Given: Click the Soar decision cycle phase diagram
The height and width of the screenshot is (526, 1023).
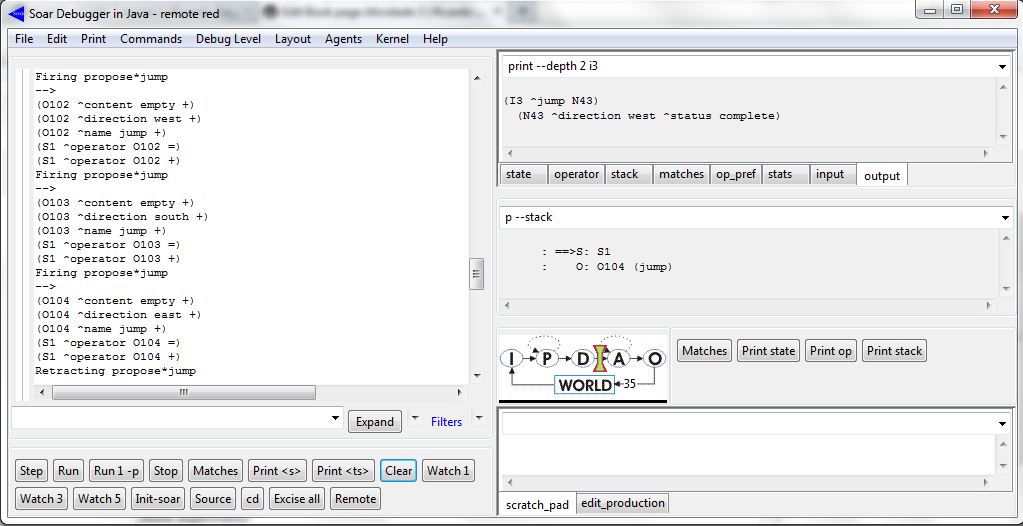Looking at the screenshot, I should click(584, 368).
